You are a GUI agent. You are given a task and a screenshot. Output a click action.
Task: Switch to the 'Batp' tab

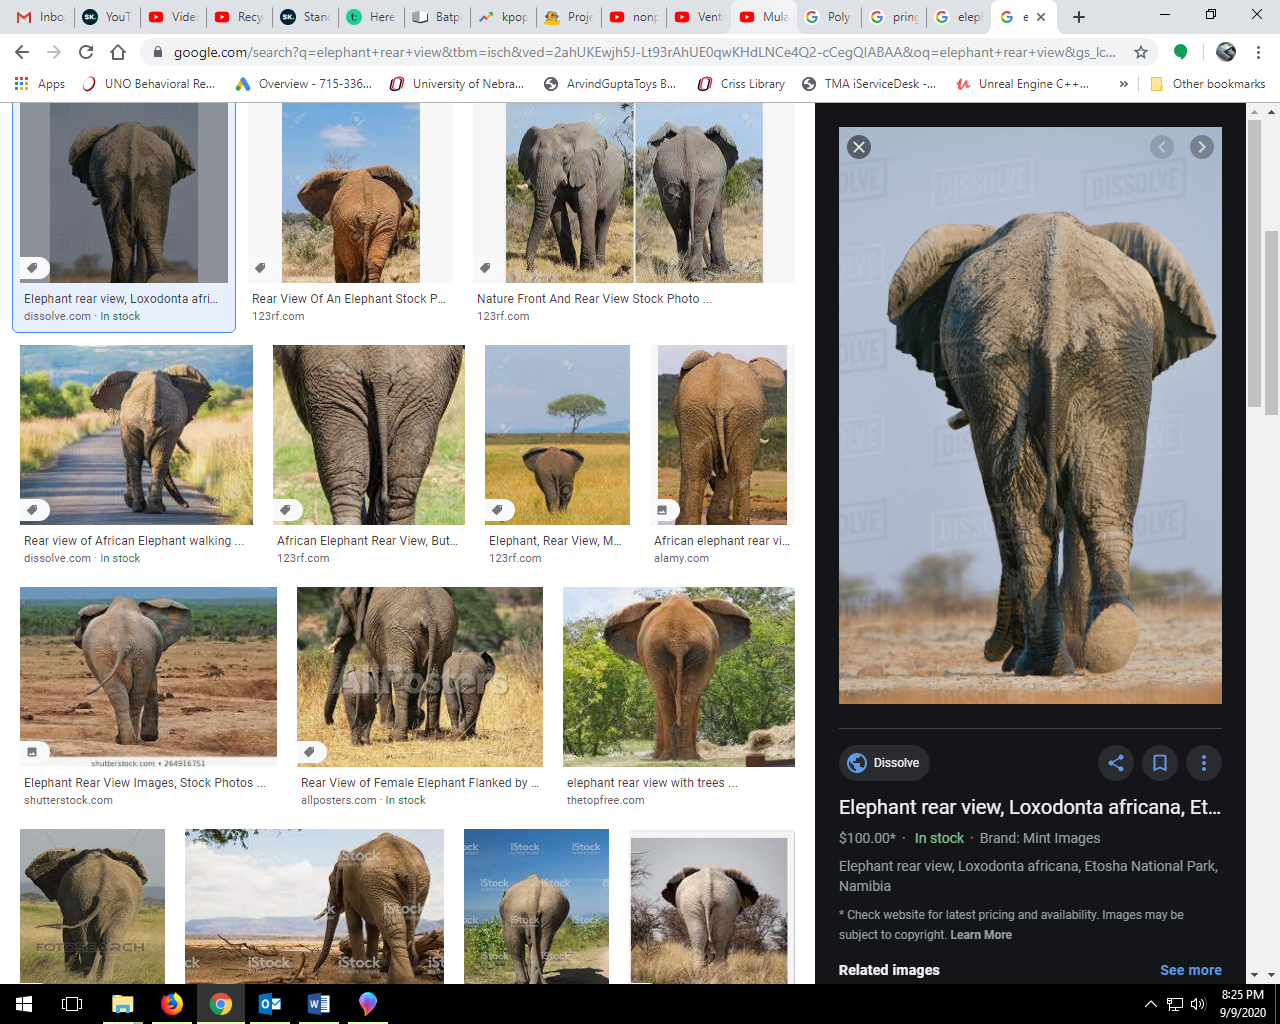437,17
